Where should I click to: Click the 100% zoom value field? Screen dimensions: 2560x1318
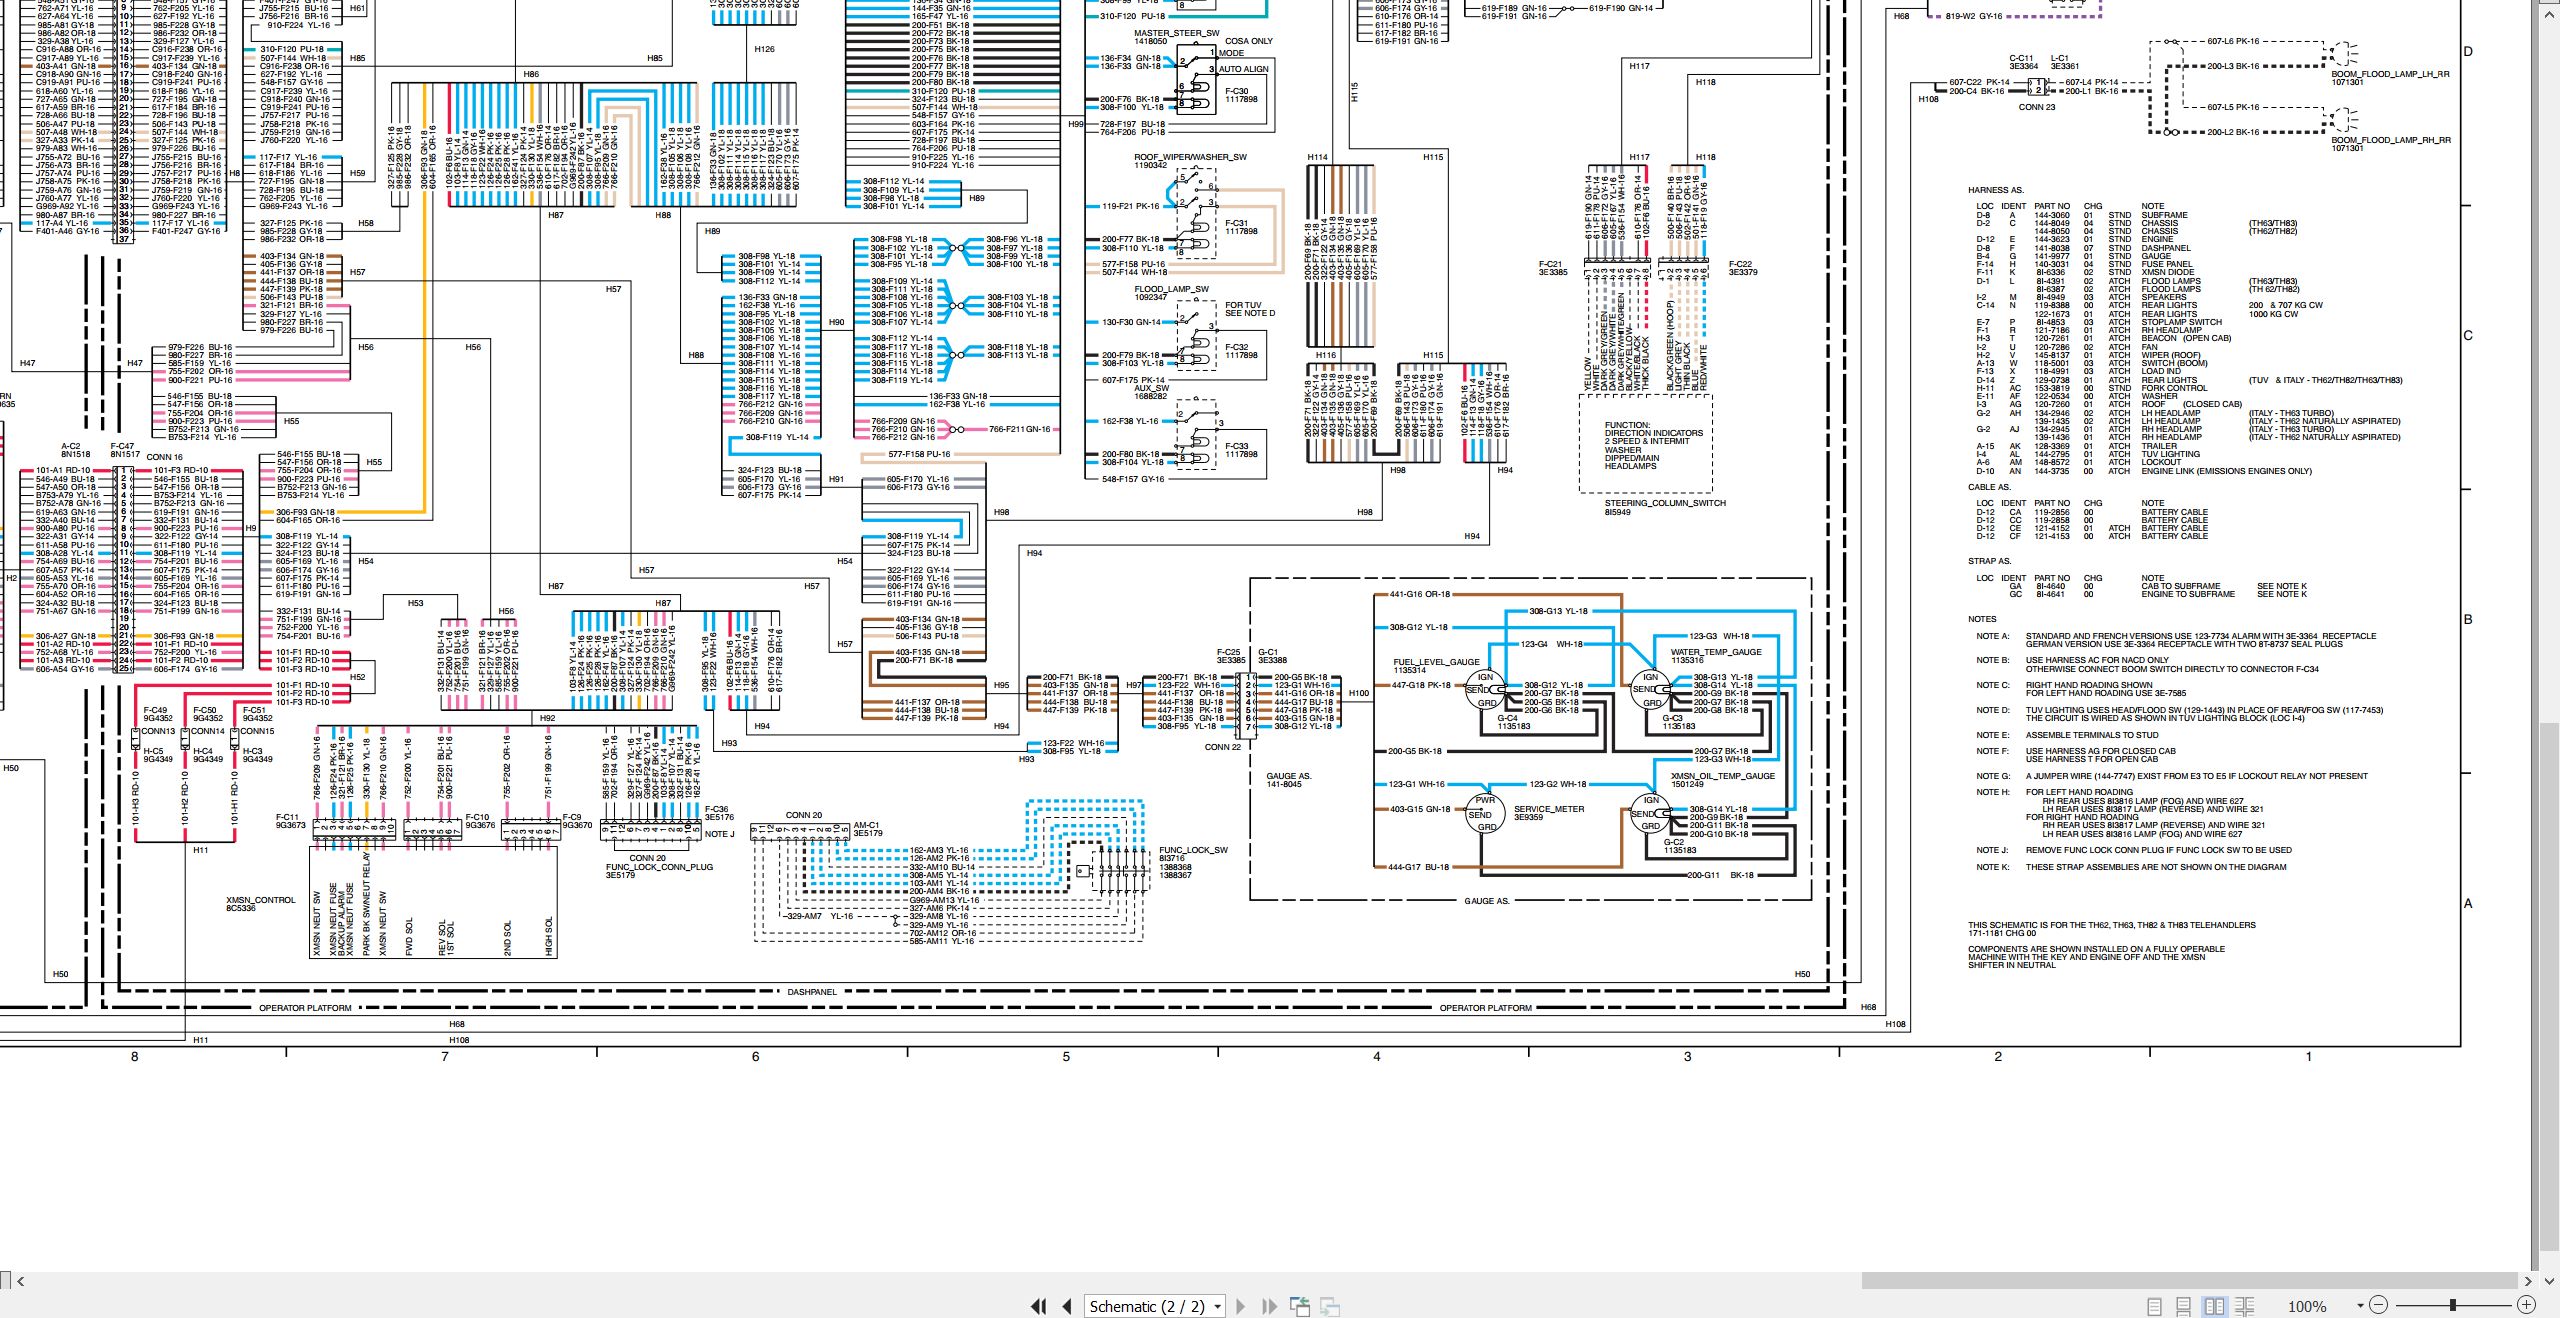pyautogui.click(x=2307, y=1306)
